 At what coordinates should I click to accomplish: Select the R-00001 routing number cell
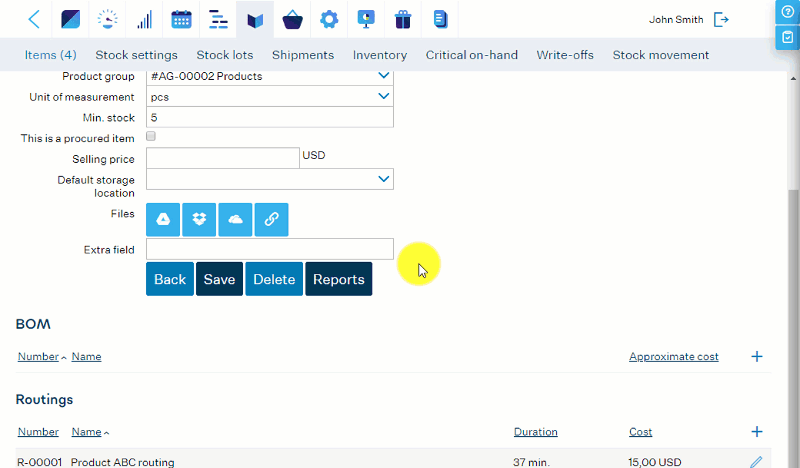point(39,462)
